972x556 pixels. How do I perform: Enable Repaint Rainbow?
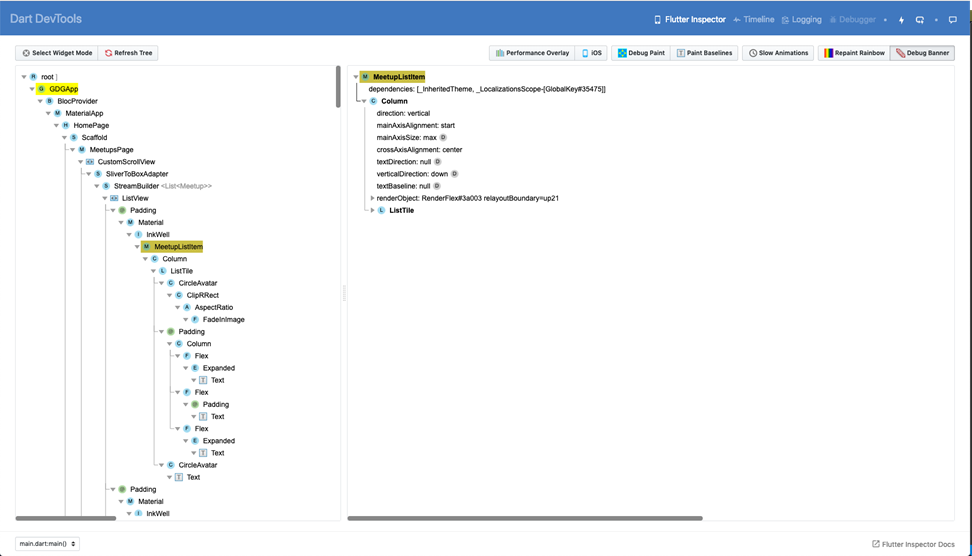point(853,53)
